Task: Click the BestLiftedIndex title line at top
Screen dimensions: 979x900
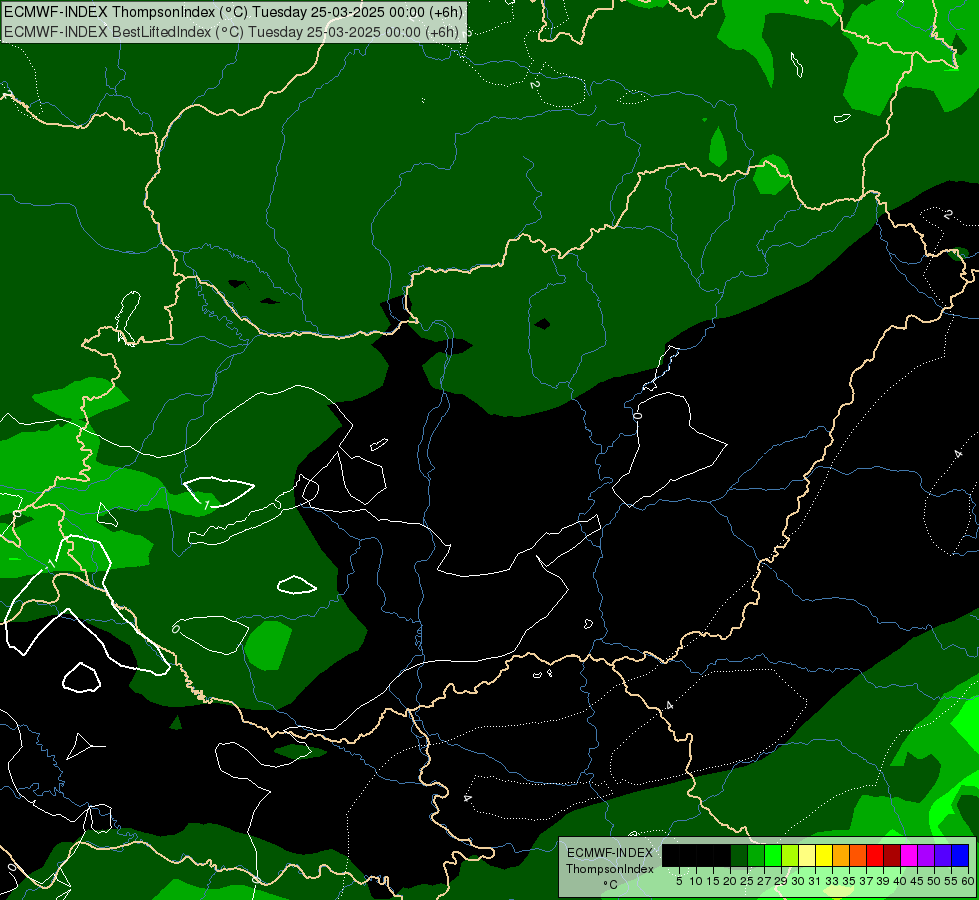Action: pos(231,31)
